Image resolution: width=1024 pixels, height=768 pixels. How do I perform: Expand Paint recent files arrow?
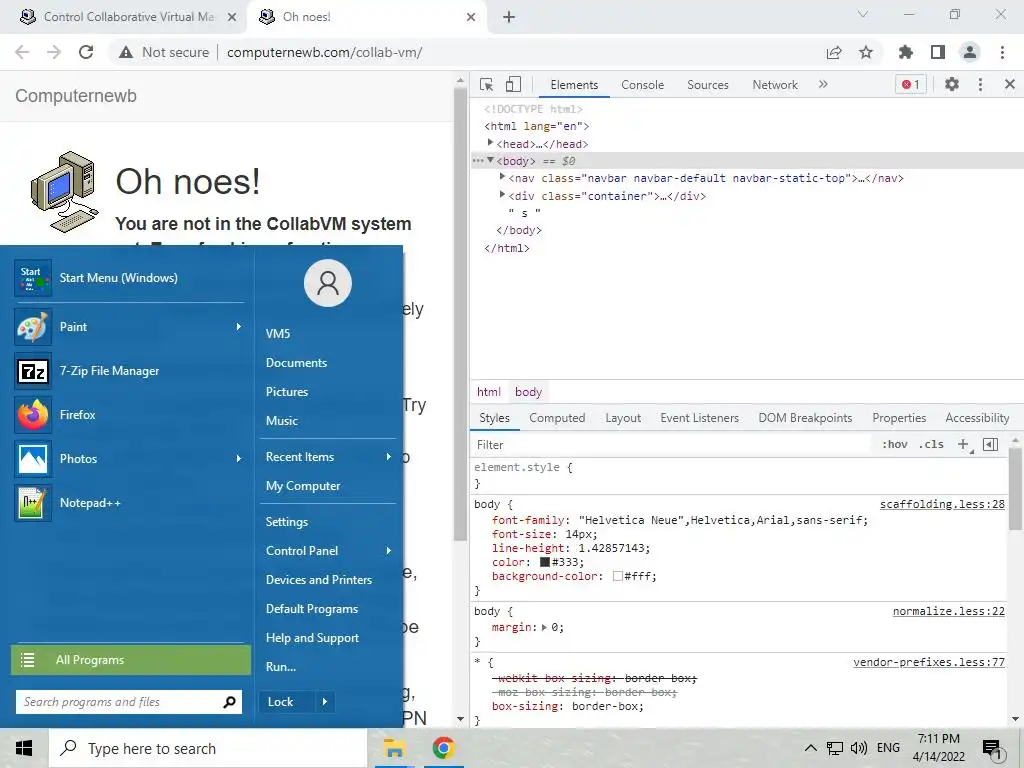[x=238, y=327]
